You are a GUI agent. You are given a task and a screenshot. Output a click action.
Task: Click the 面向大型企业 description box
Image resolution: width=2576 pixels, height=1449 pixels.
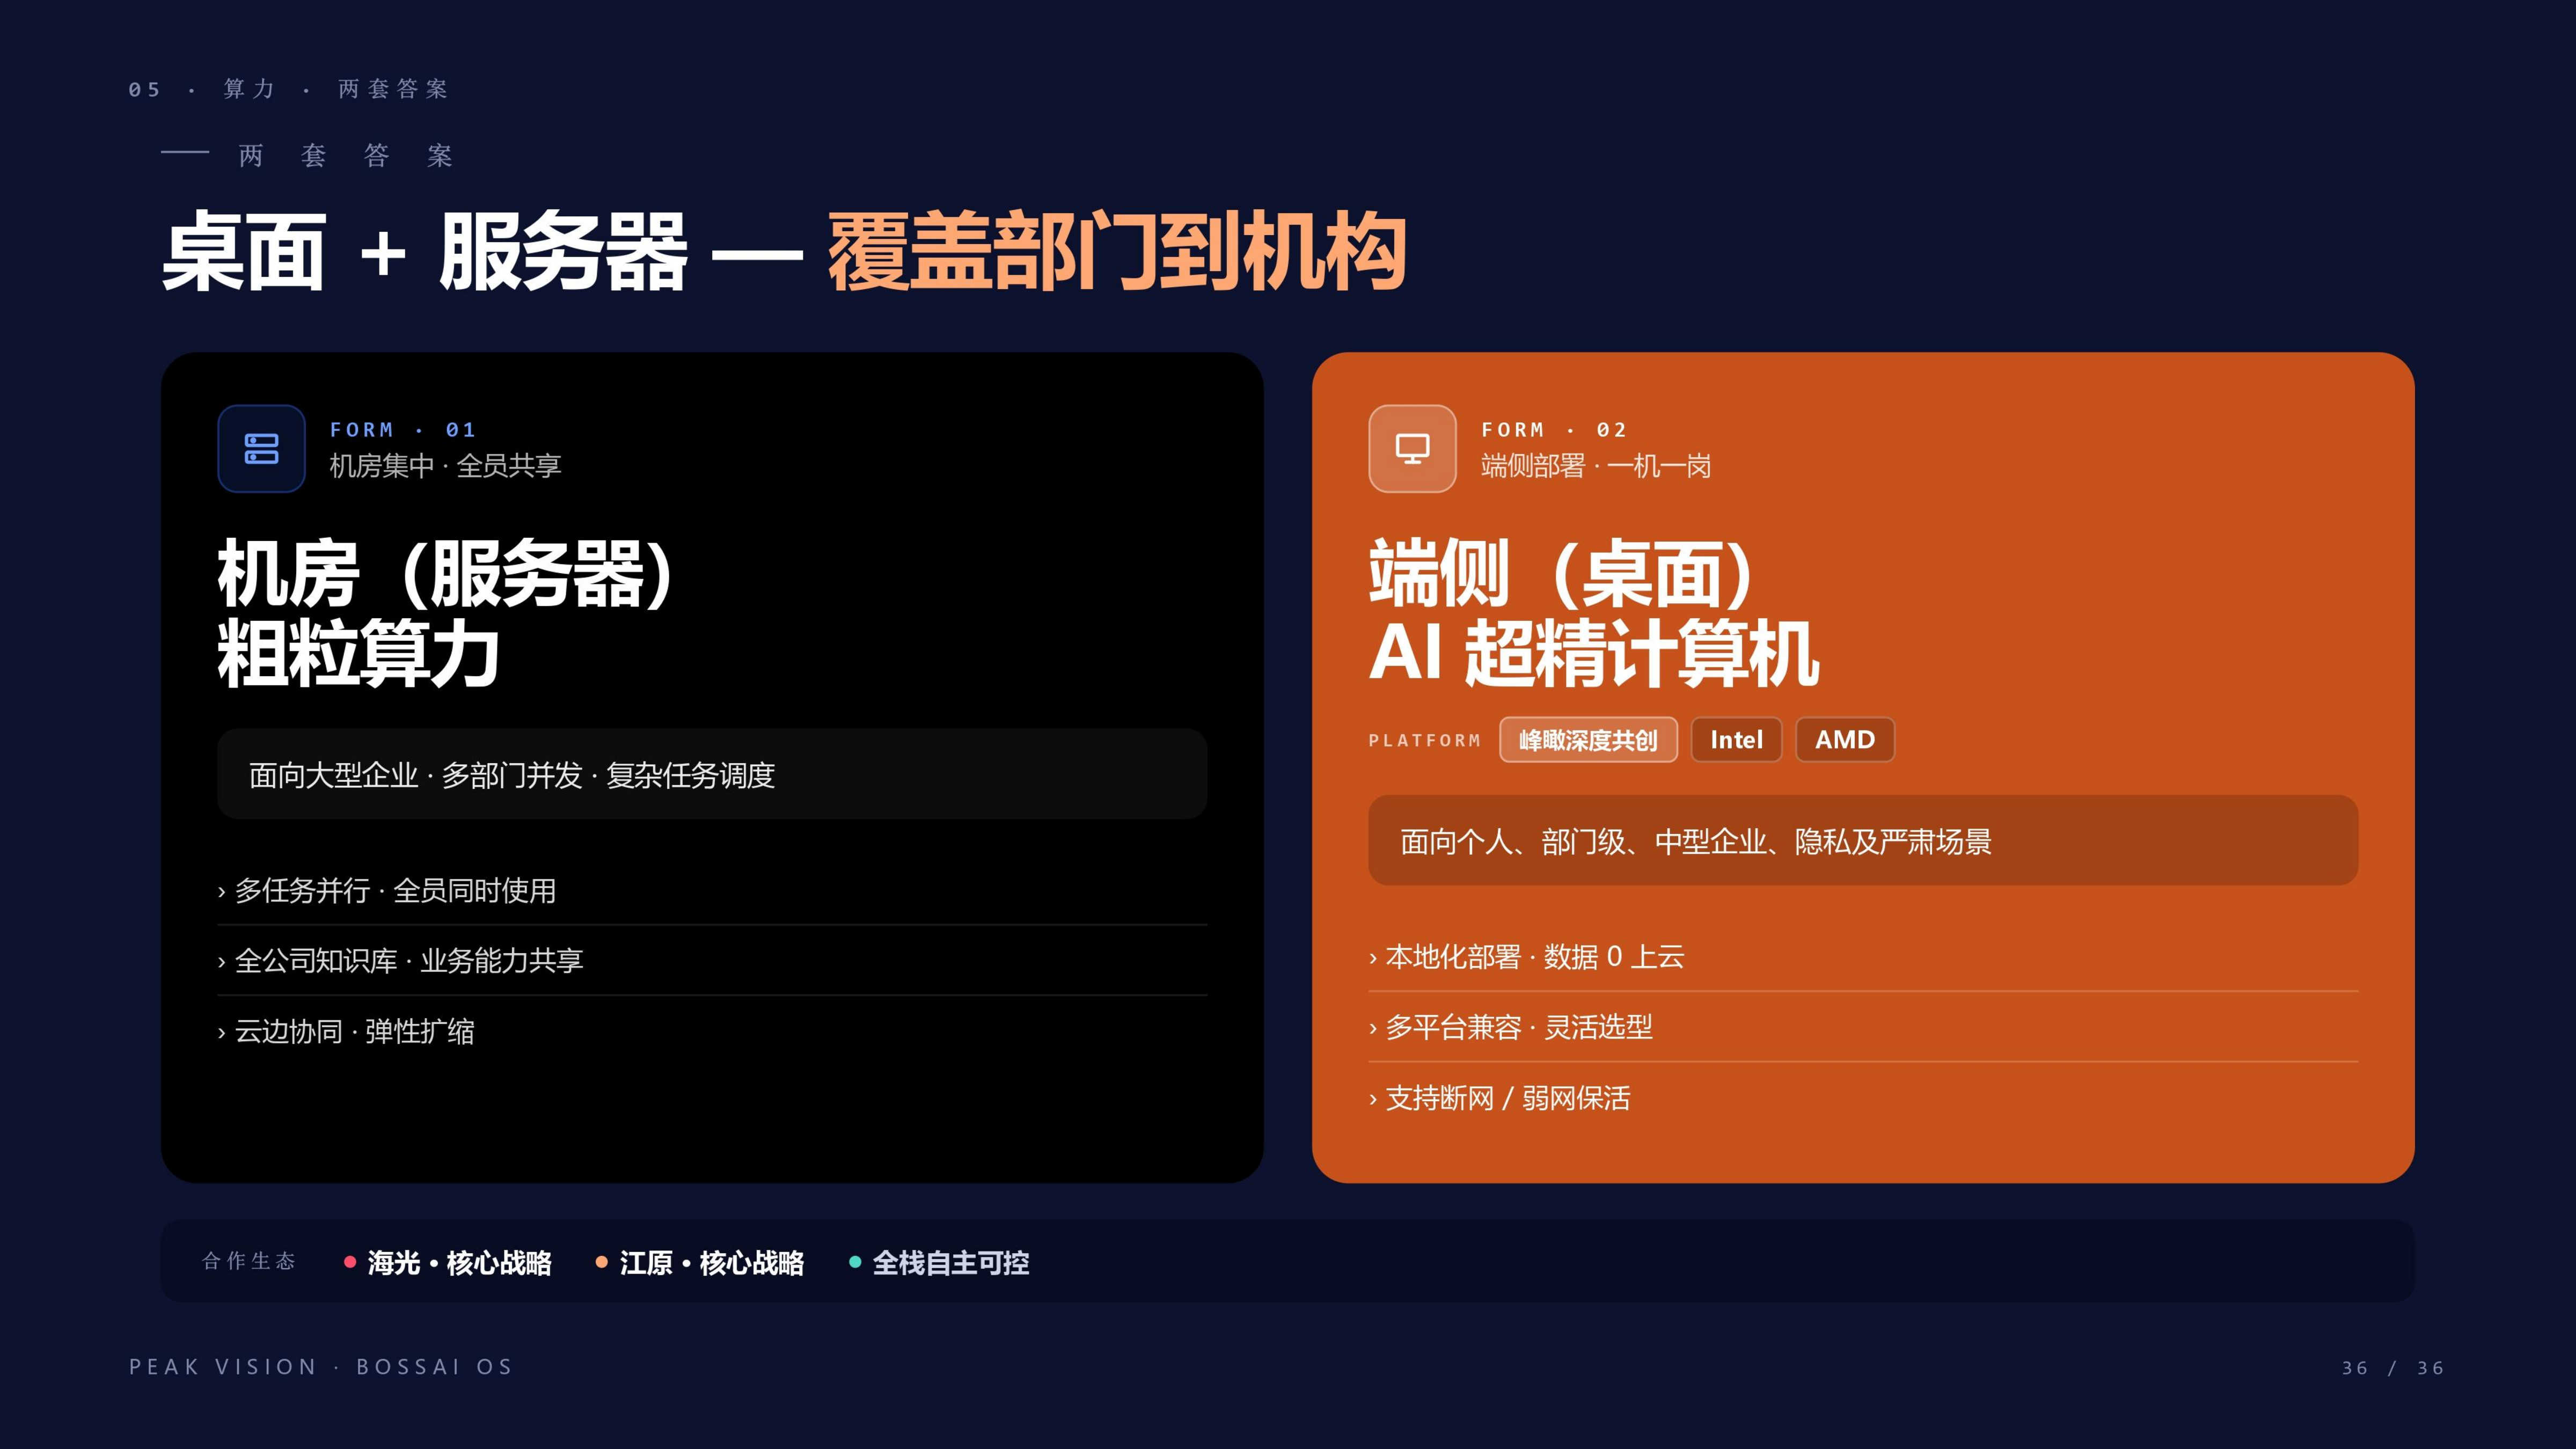(x=712, y=774)
